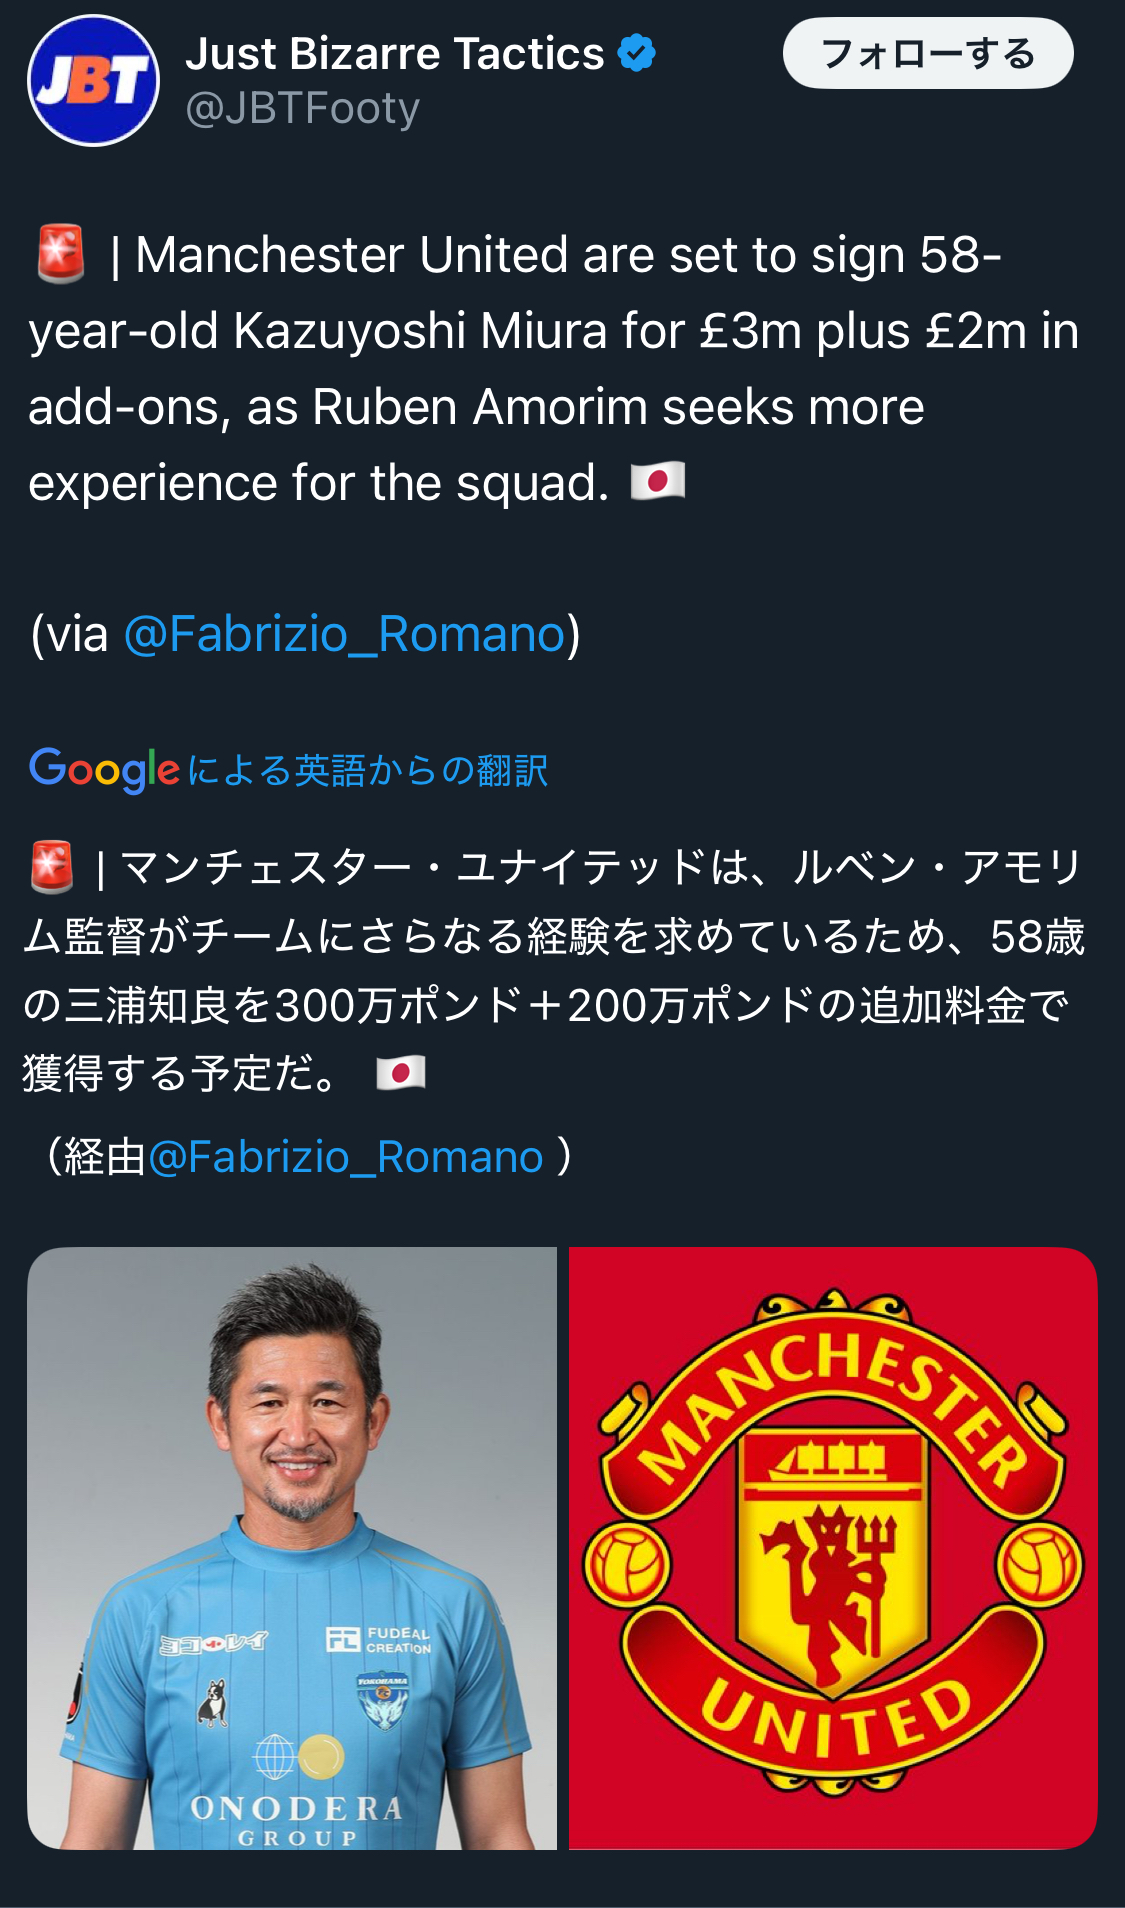Tap the フォローする follow button
The image size is (1125, 1908).
[927, 54]
